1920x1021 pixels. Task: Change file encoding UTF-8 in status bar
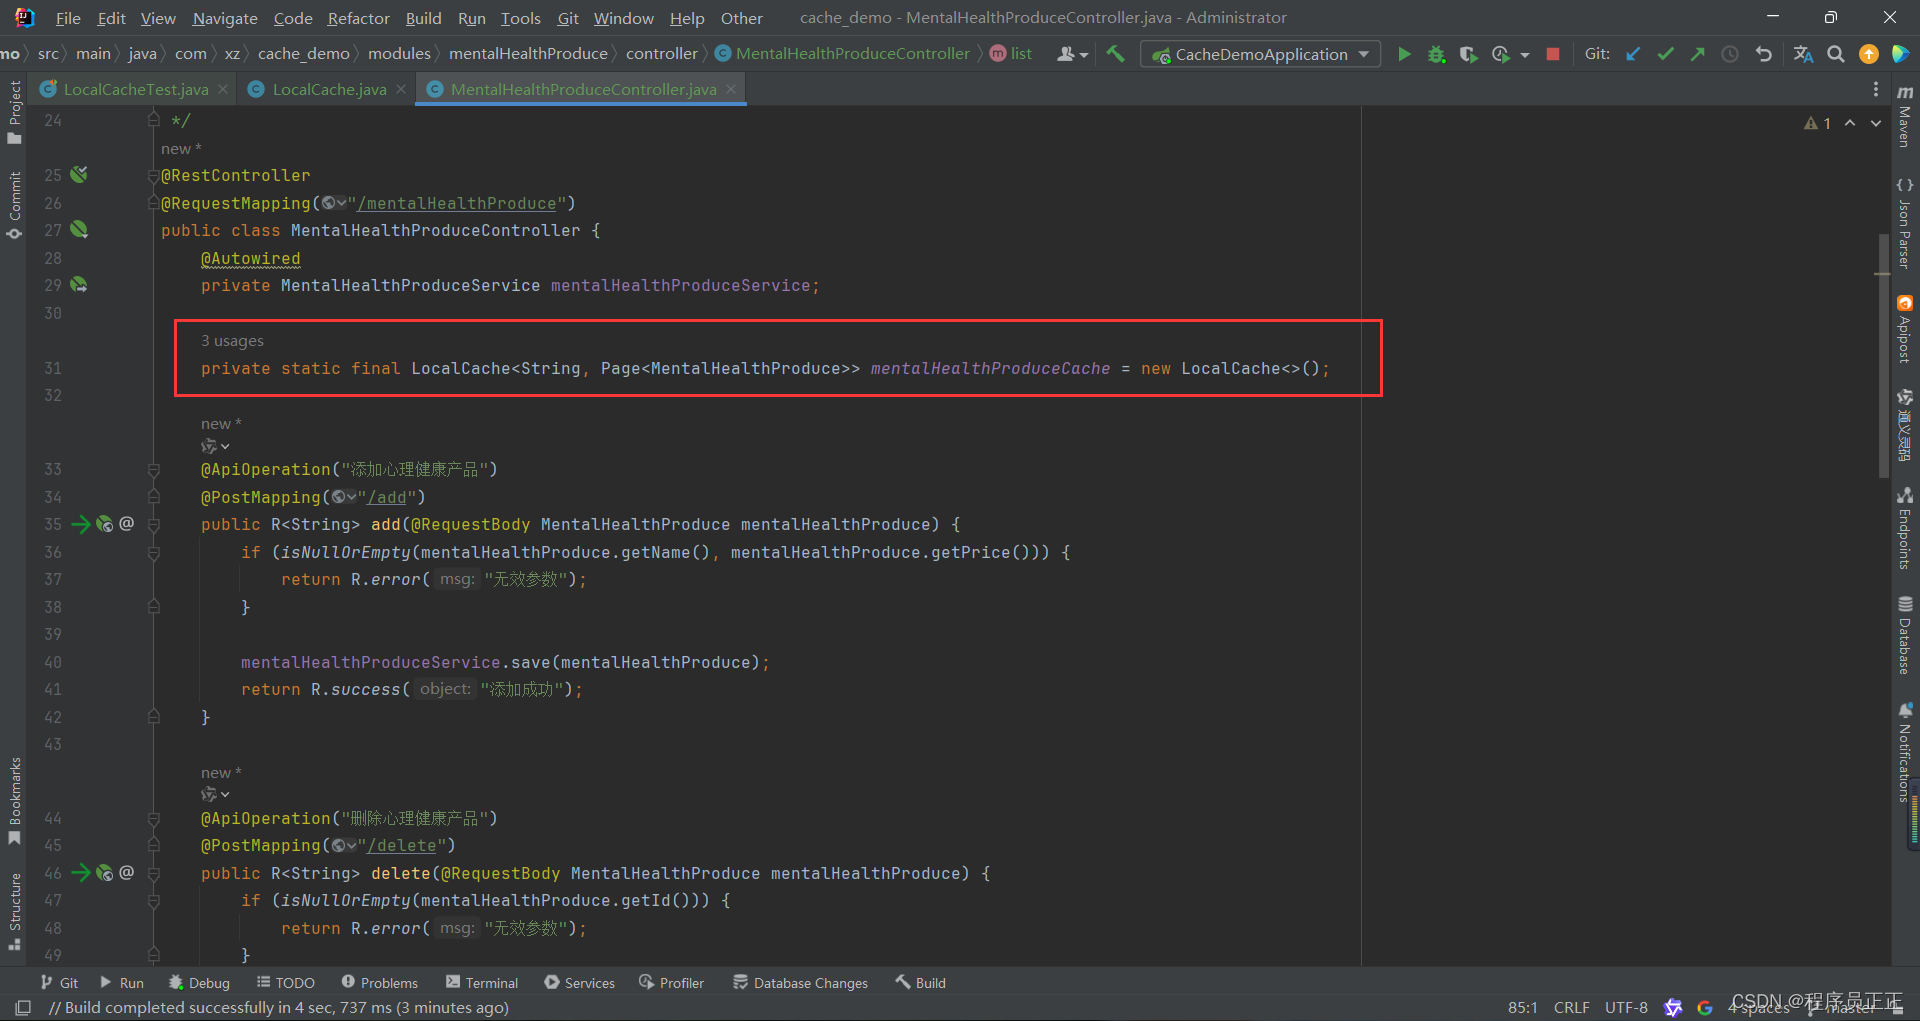(1626, 1007)
